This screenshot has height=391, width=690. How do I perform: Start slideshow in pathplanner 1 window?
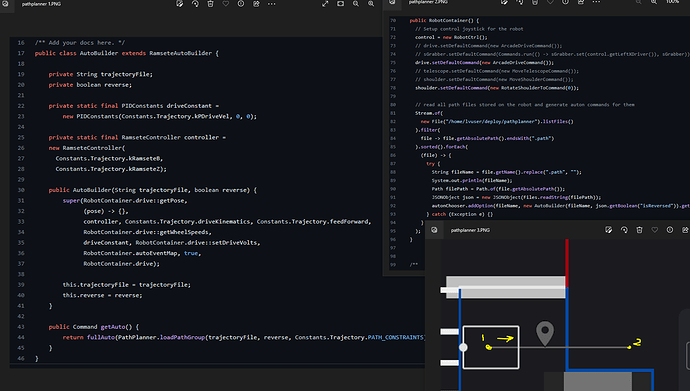pos(340,4)
